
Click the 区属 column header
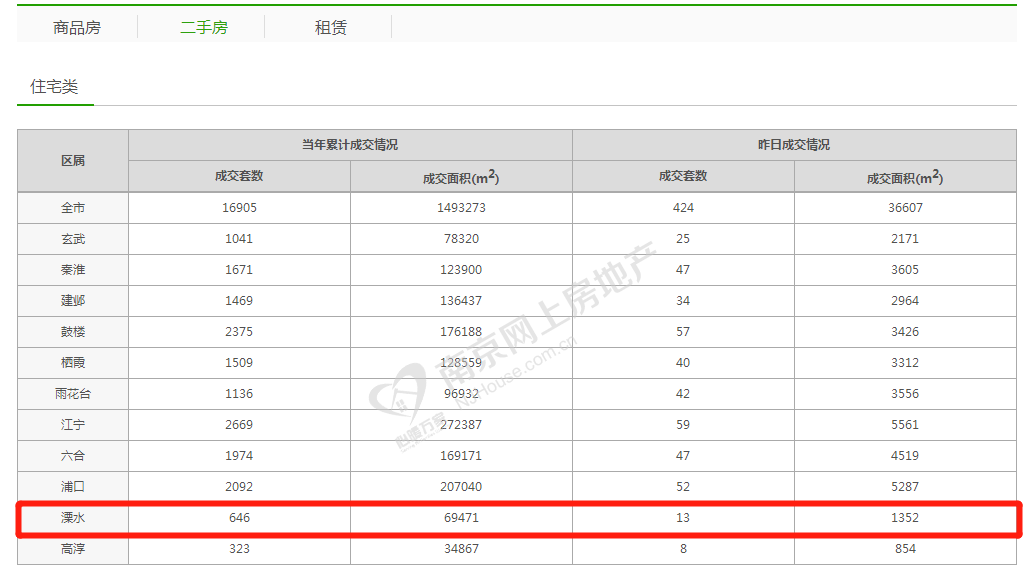click(73, 160)
